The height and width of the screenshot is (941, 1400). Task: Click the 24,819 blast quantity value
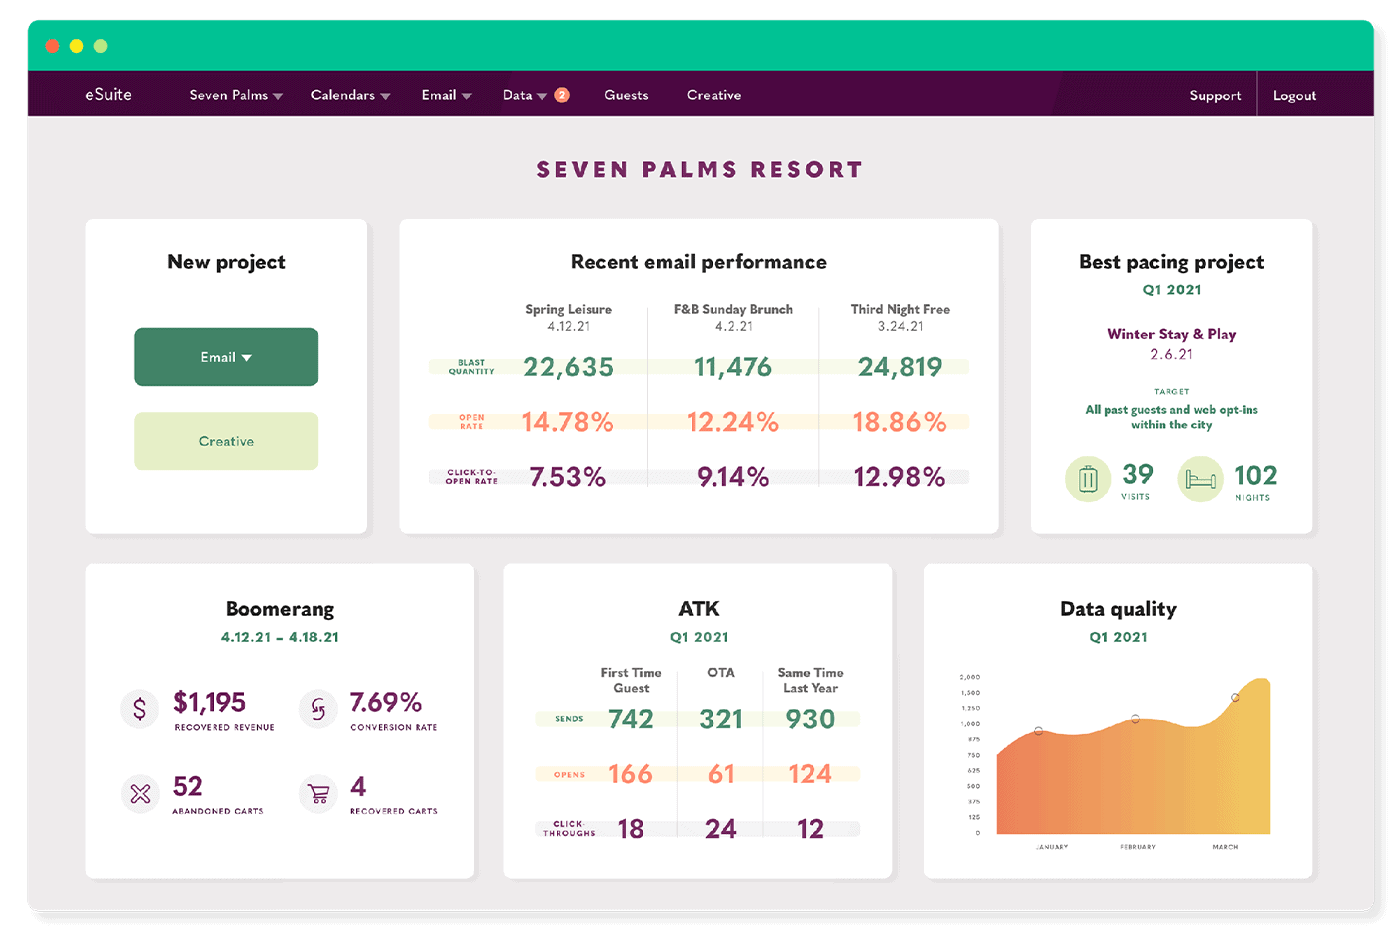point(900,367)
